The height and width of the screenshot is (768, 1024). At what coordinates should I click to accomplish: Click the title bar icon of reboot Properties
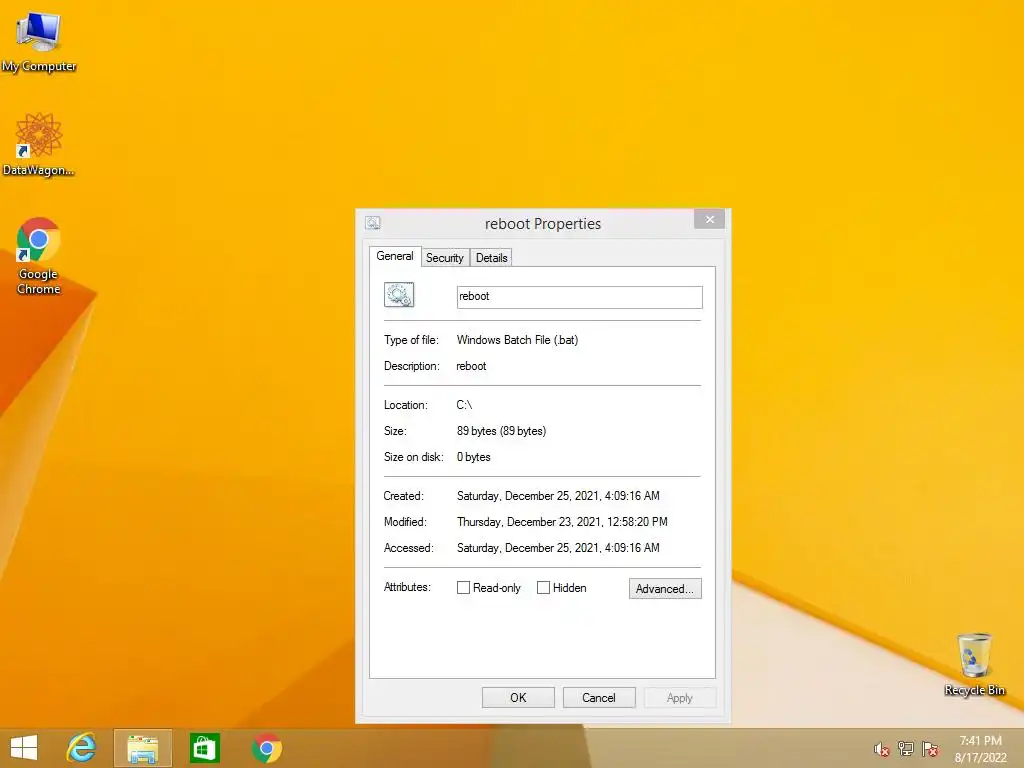373,223
